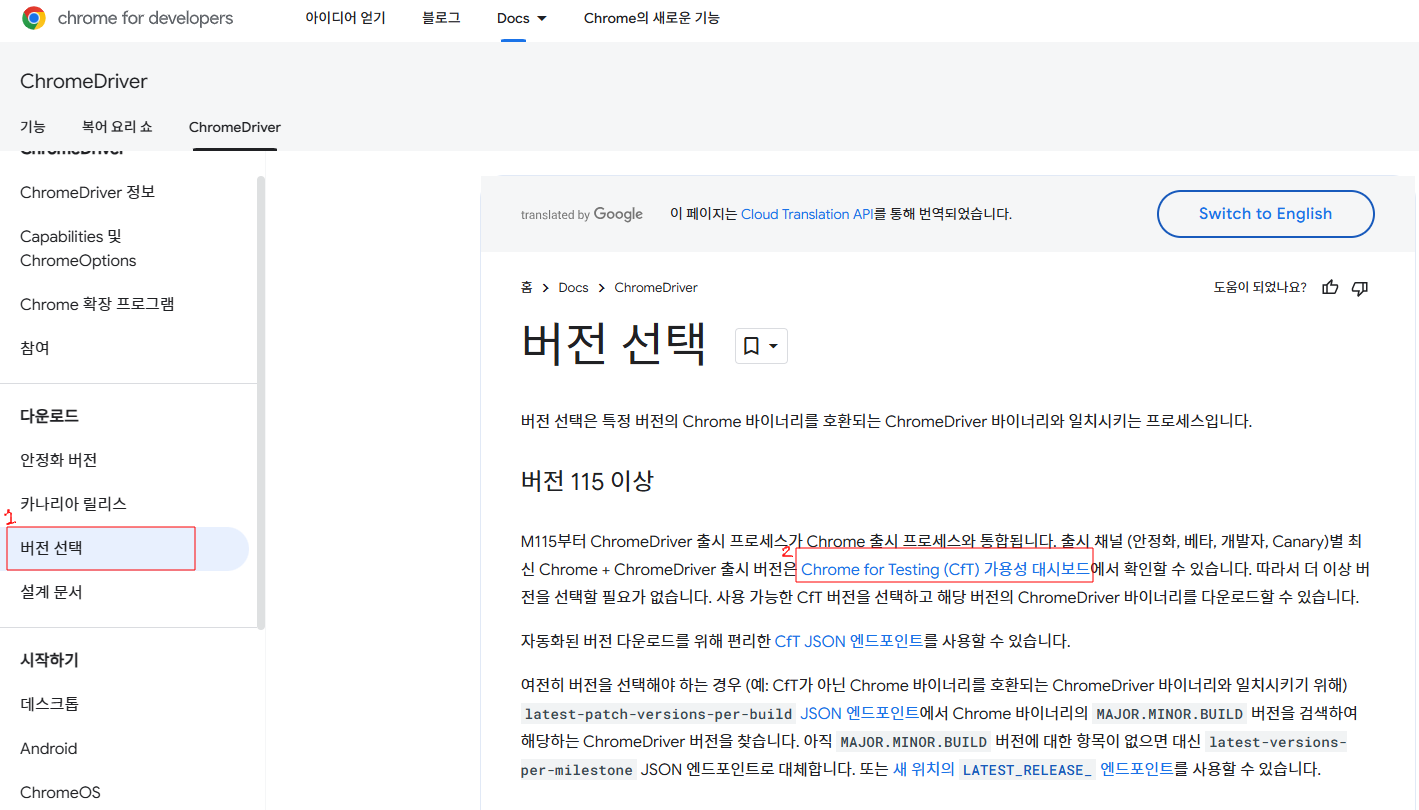Expand the Docs dropdown menu

pyautogui.click(x=522, y=18)
